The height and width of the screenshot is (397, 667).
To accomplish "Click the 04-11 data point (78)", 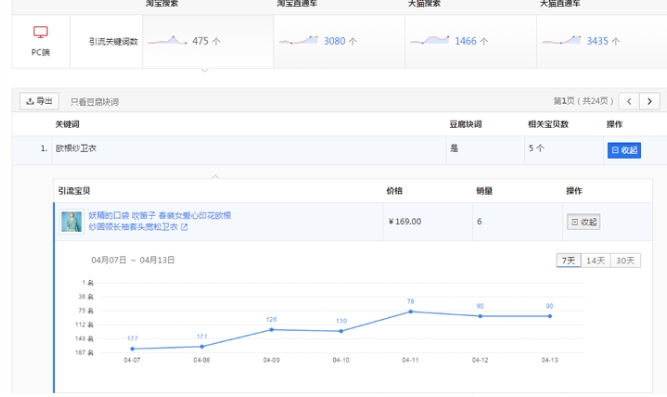I will [410, 312].
